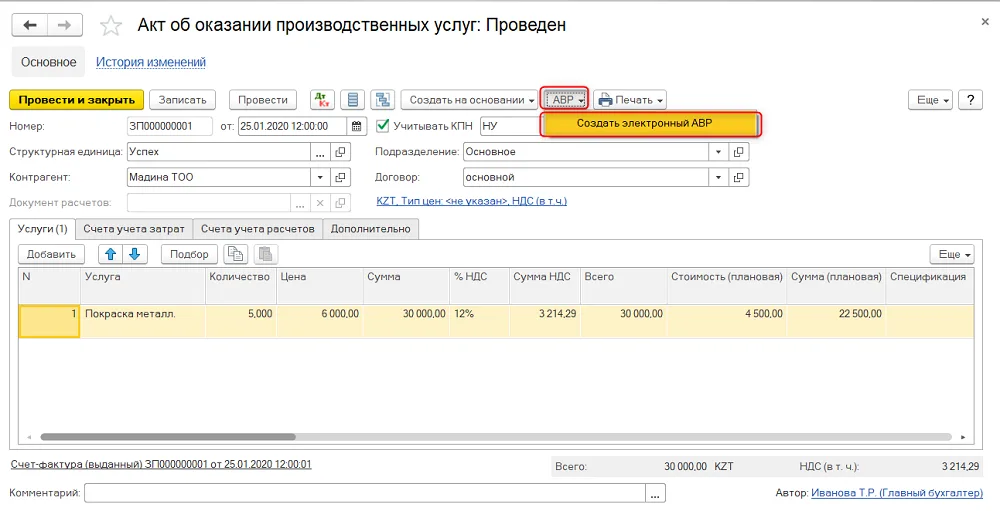Switch to Счета учета расчетов tab
The image size is (1000, 511).
click(x=258, y=229)
